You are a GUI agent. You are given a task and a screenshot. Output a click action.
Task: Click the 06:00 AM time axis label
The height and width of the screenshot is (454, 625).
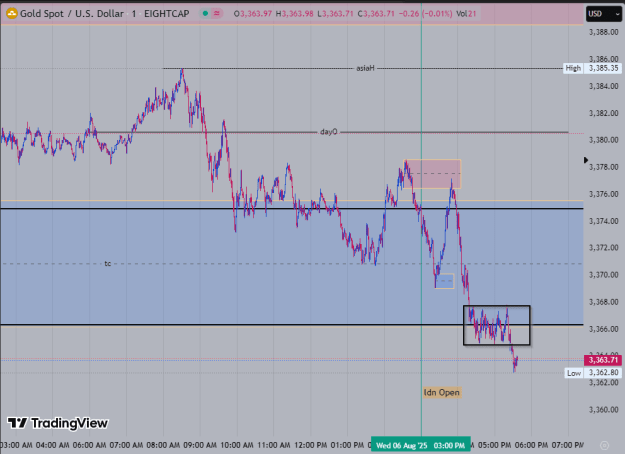point(90,445)
